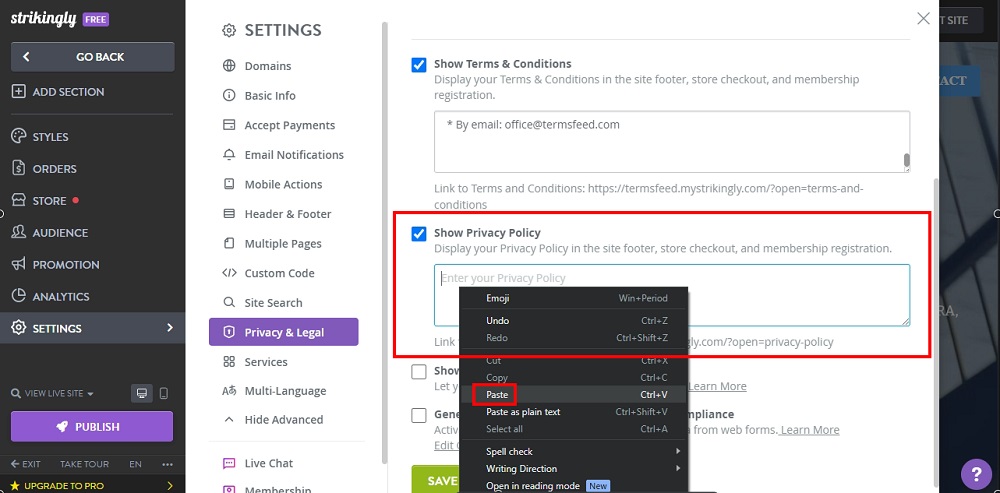Image resolution: width=1000 pixels, height=493 pixels.
Task: Open Store shop icon
Action: (18, 200)
